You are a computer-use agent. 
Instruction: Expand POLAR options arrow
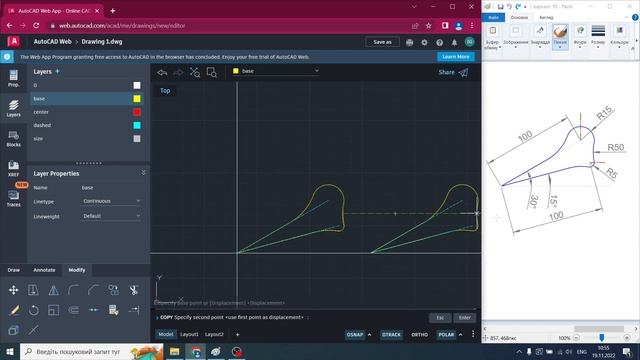tap(461, 335)
